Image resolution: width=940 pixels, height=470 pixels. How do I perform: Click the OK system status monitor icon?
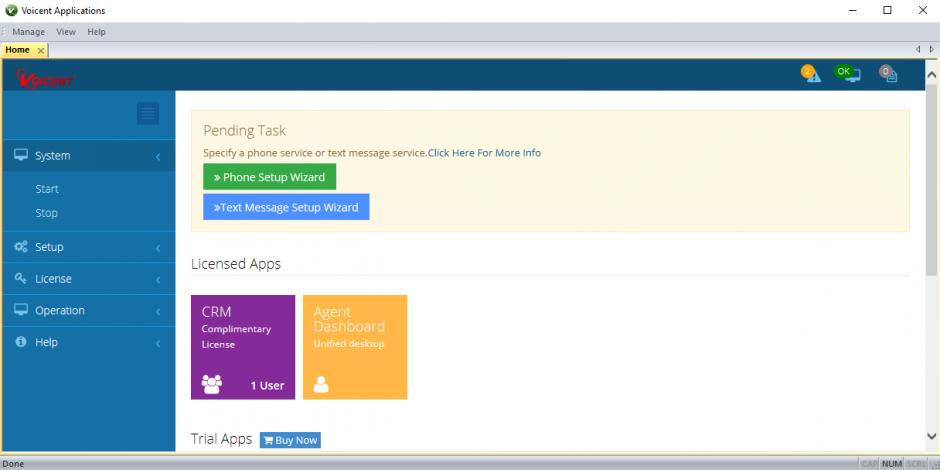point(847,74)
